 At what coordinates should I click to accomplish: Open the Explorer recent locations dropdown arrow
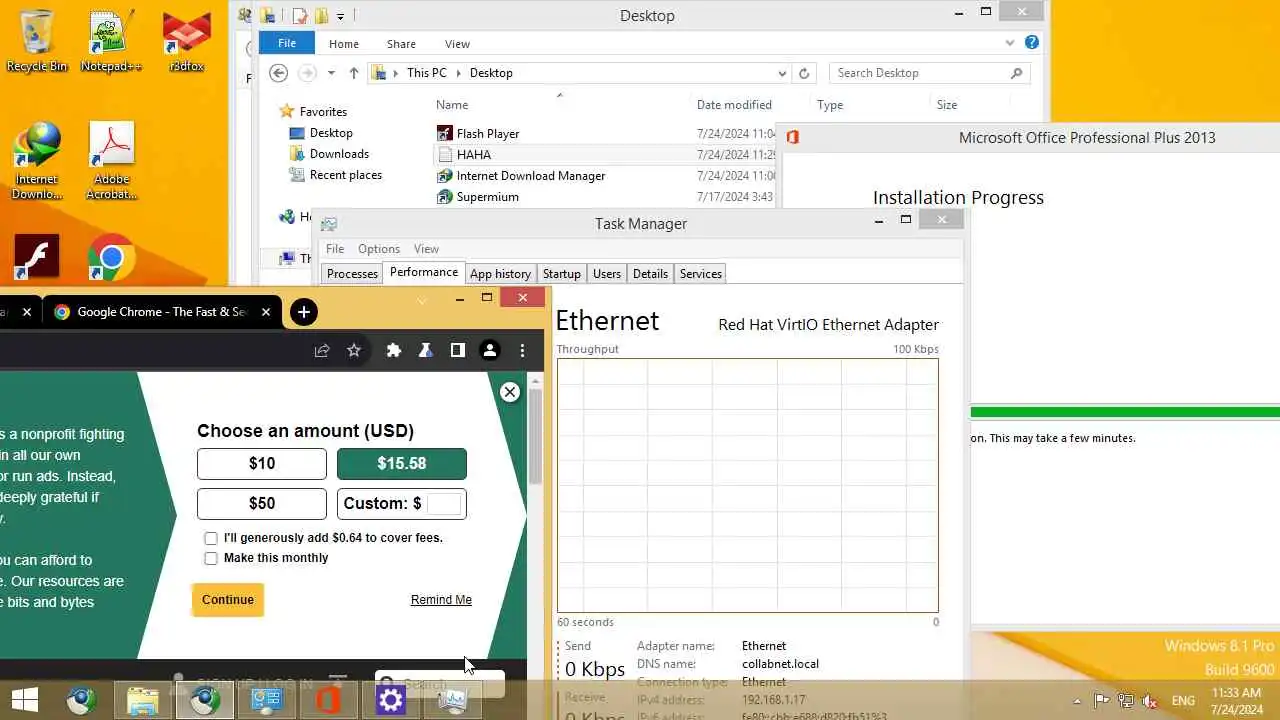pyautogui.click(x=331, y=73)
